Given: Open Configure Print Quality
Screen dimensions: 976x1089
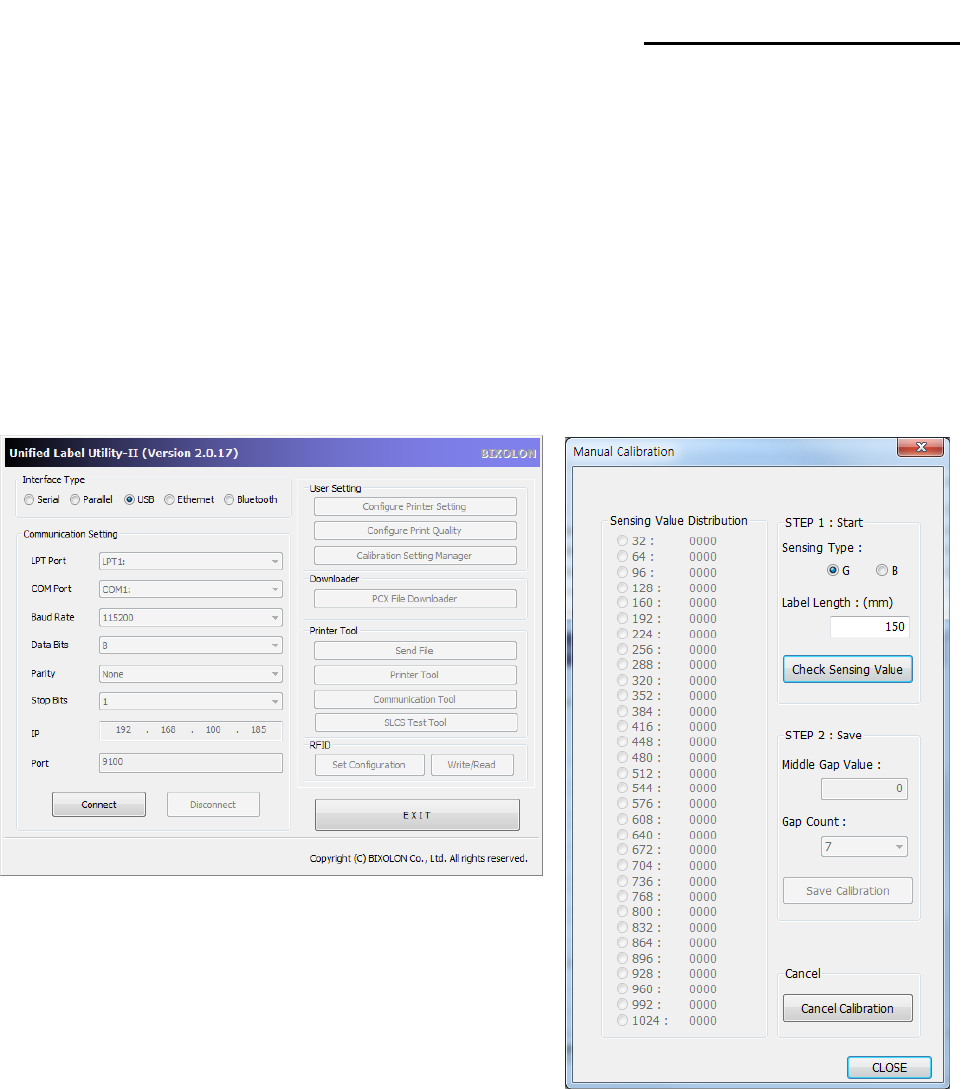Looking at the screenshot, I should click(x=415, y=531).
